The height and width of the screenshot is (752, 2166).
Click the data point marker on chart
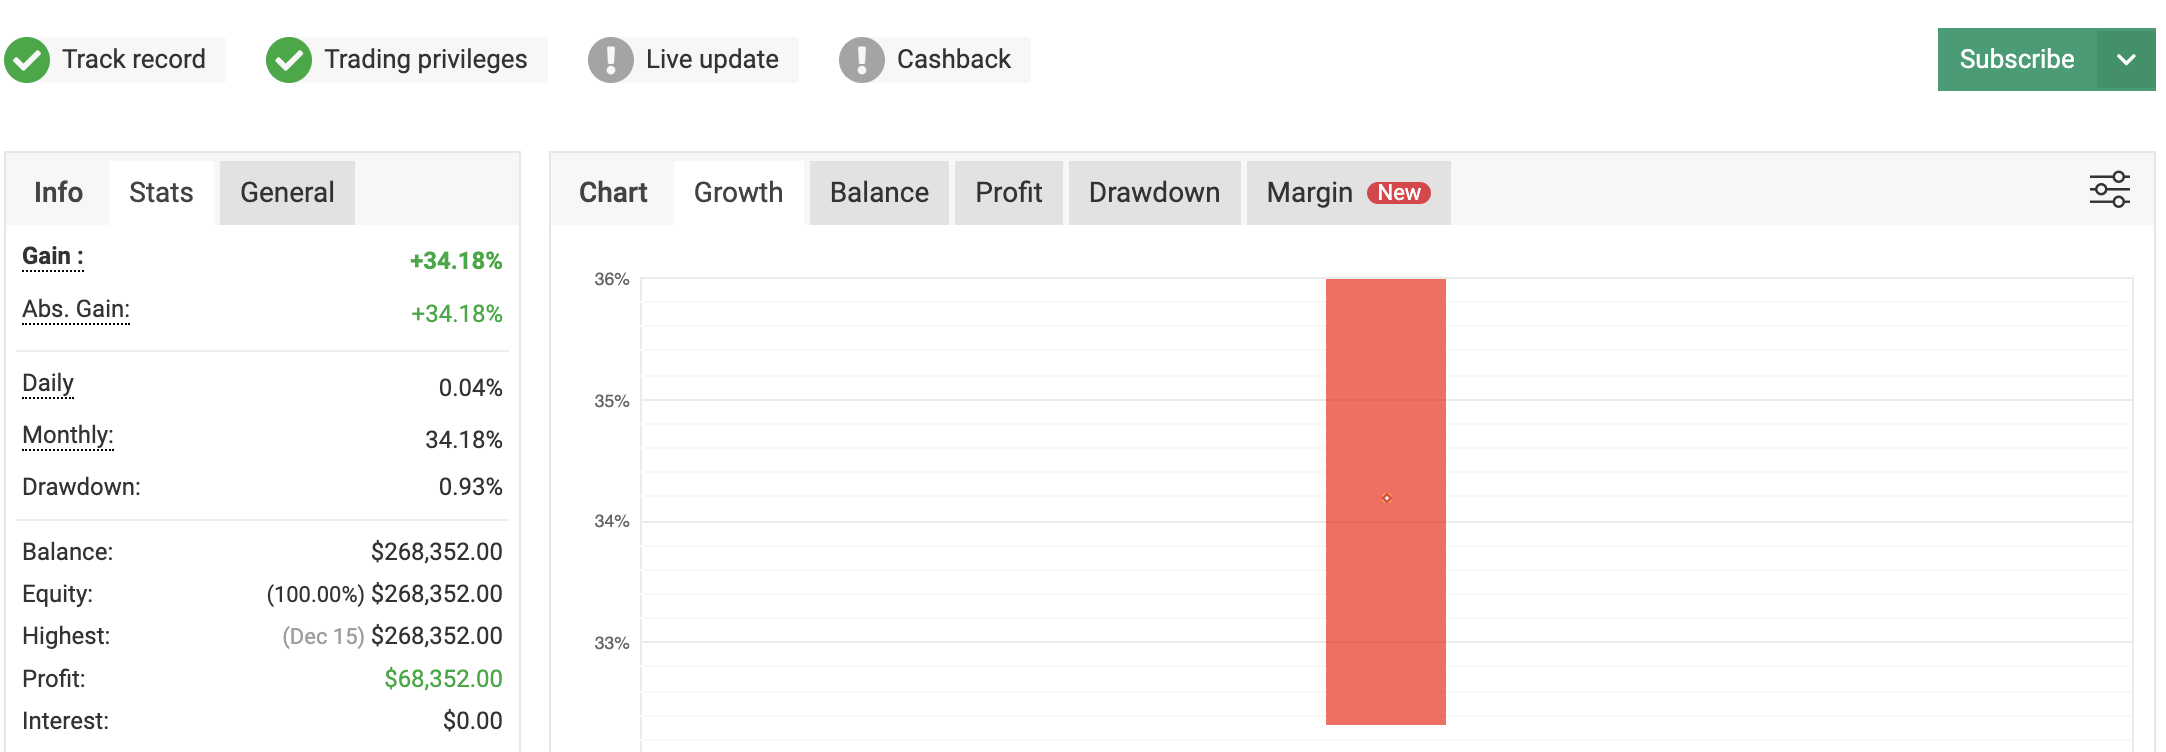click(1386, 498)
